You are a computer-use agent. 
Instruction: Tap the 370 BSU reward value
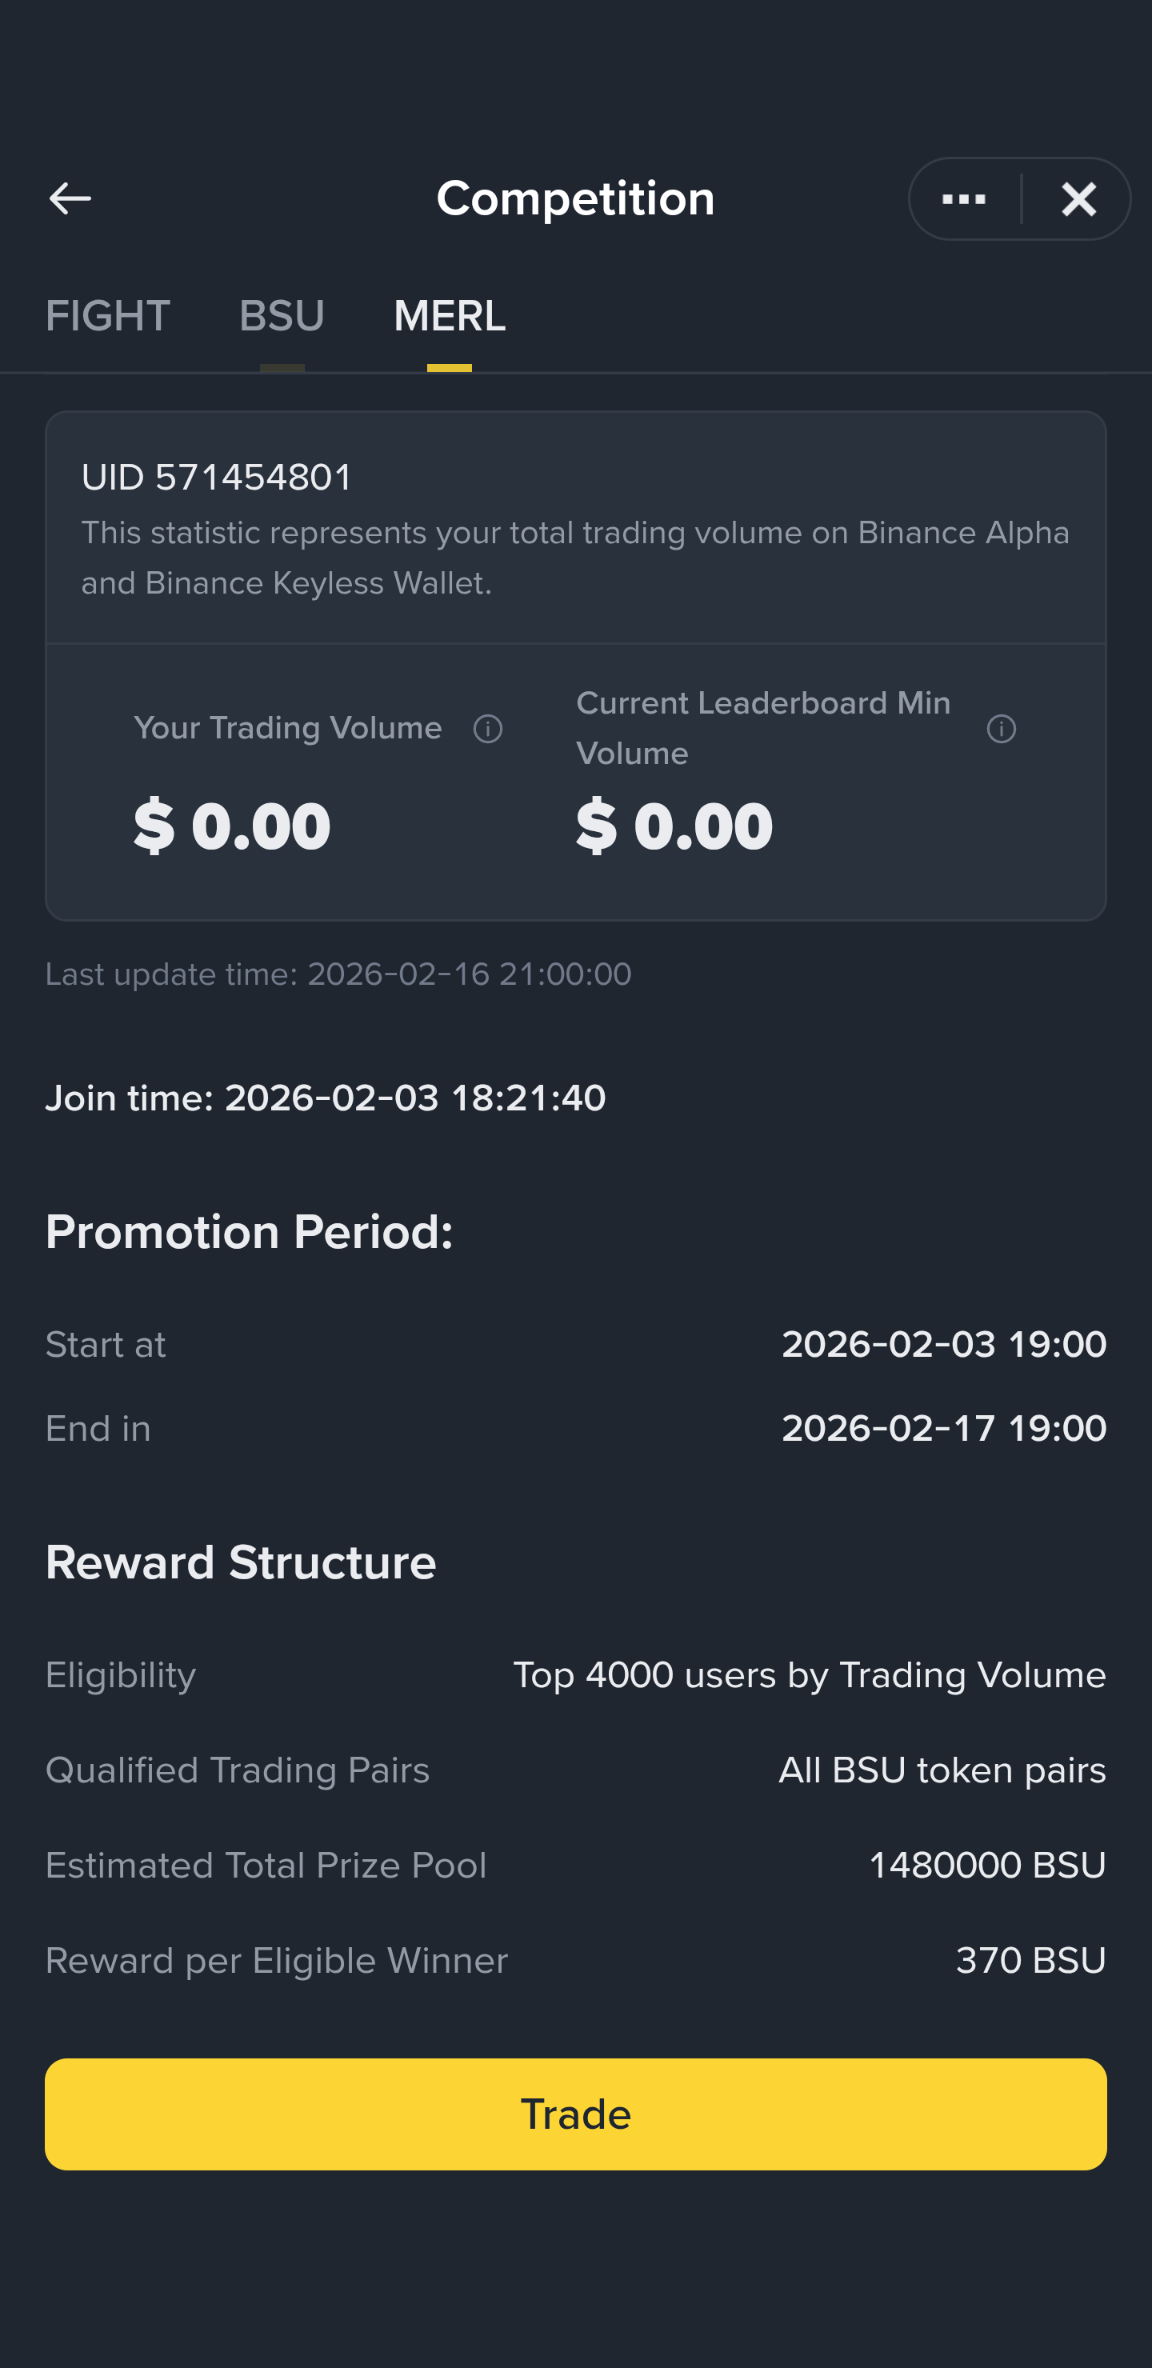click(x=1031, y=1961)
